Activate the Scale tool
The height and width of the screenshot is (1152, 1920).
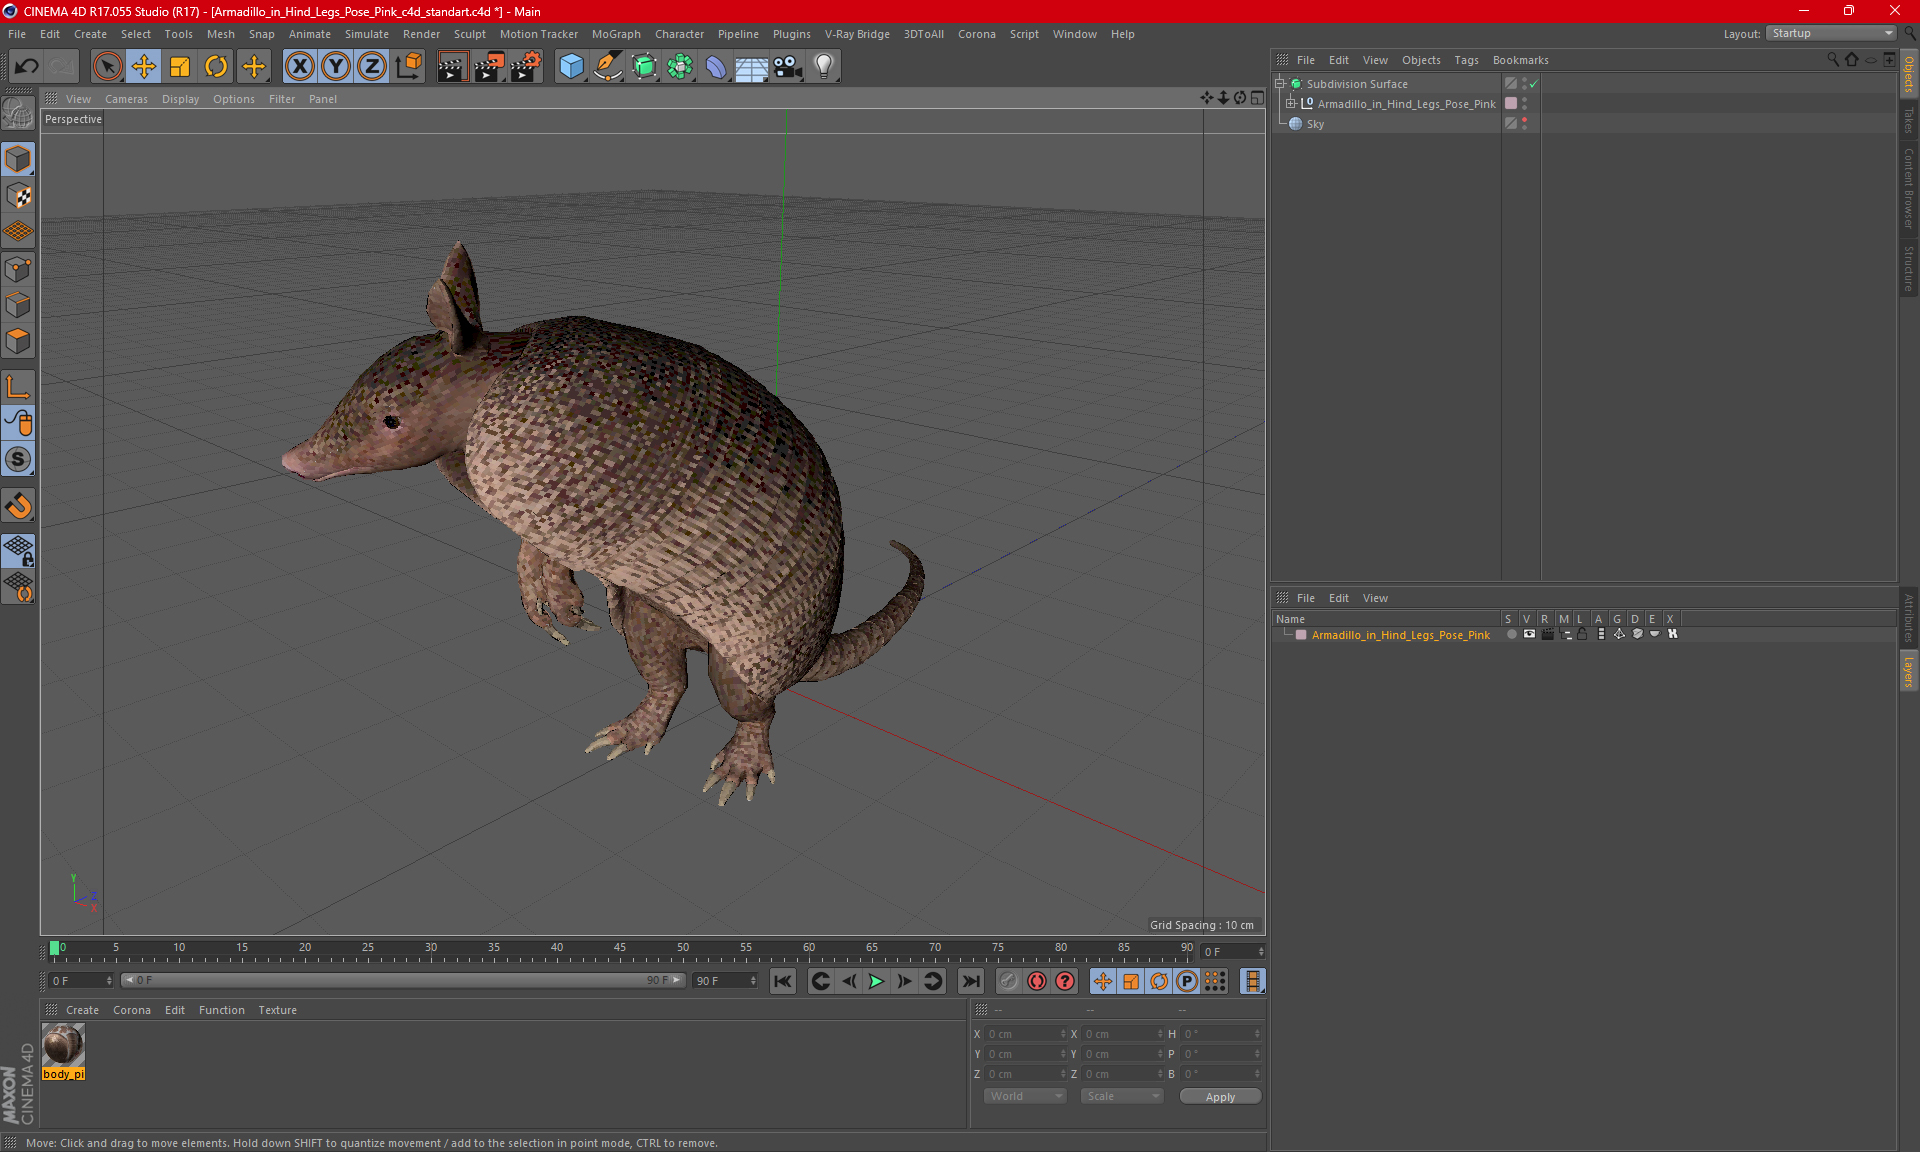180,67
